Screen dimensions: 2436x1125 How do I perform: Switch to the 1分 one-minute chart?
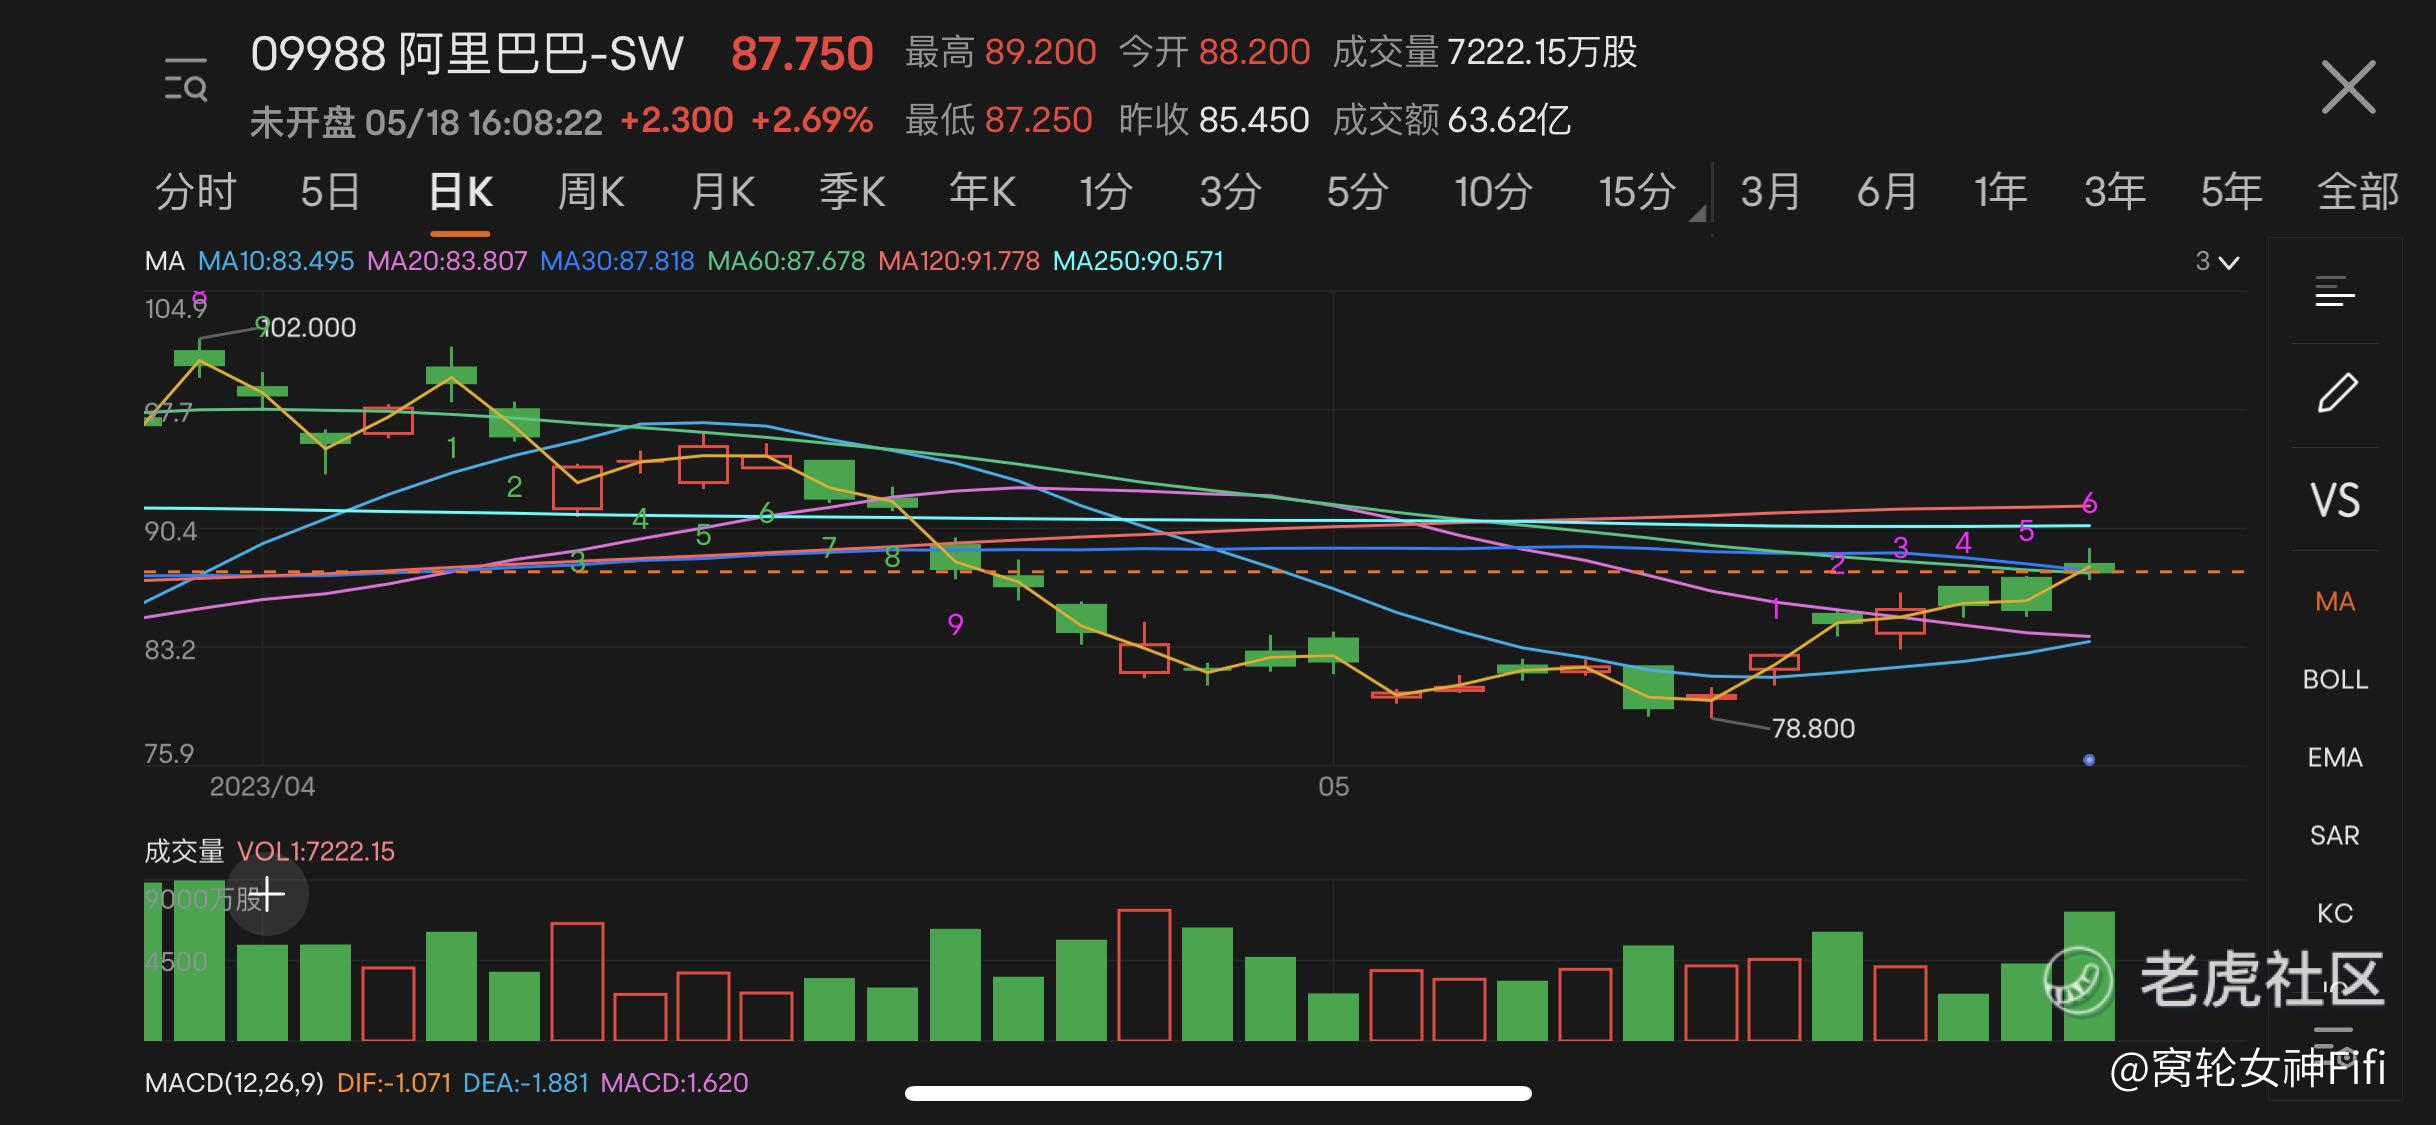point(1106,191)
